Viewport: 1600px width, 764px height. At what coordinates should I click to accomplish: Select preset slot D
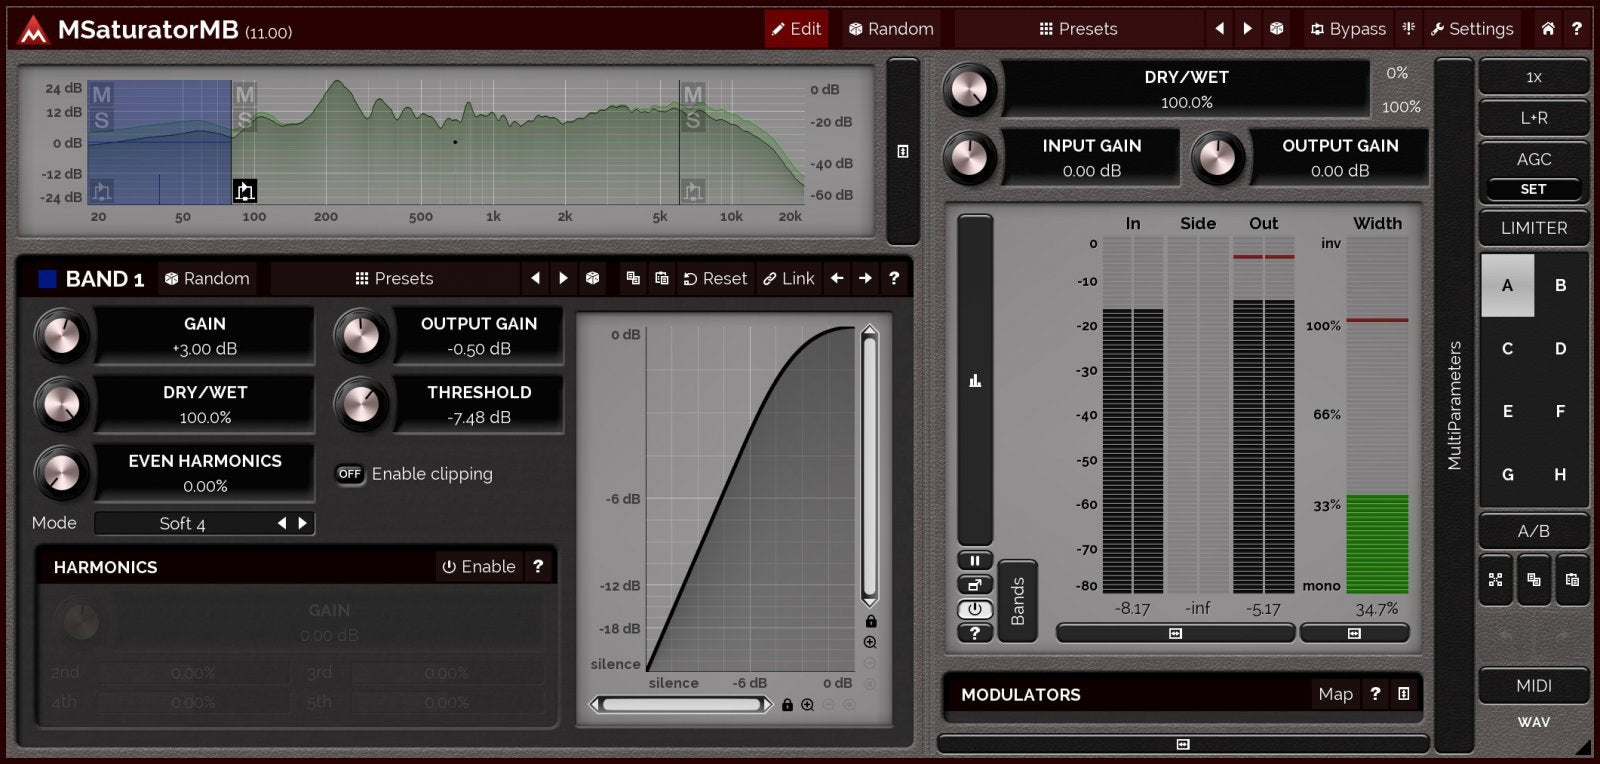pyautogui.click(x=1560, y=349)
